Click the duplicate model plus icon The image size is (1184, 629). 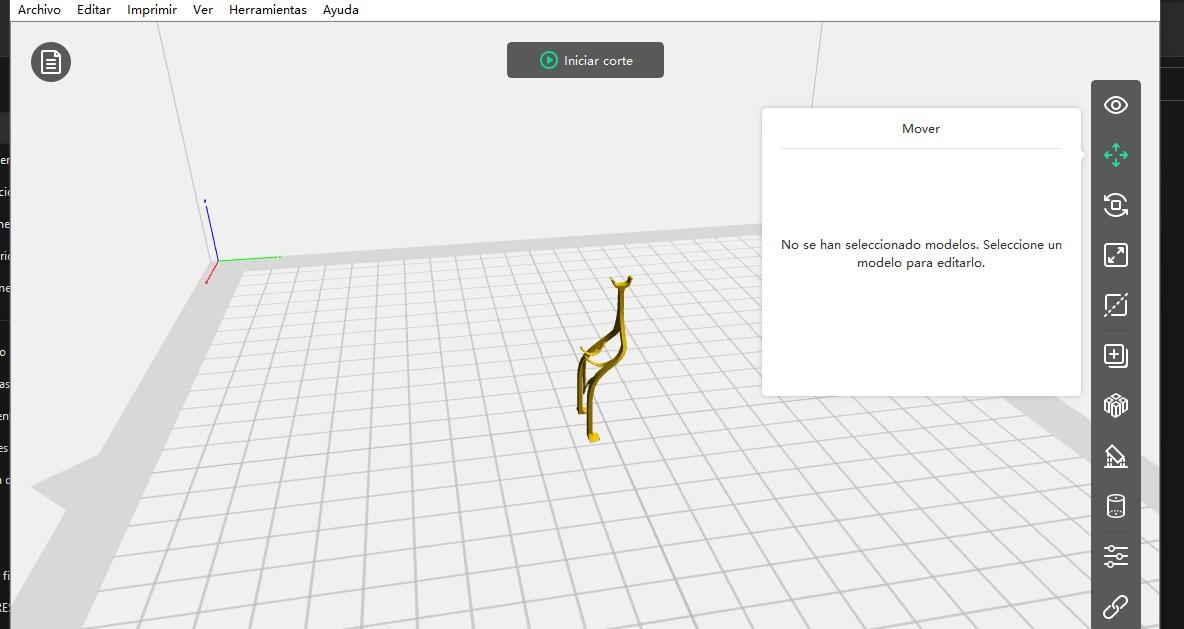point(1115,356)
